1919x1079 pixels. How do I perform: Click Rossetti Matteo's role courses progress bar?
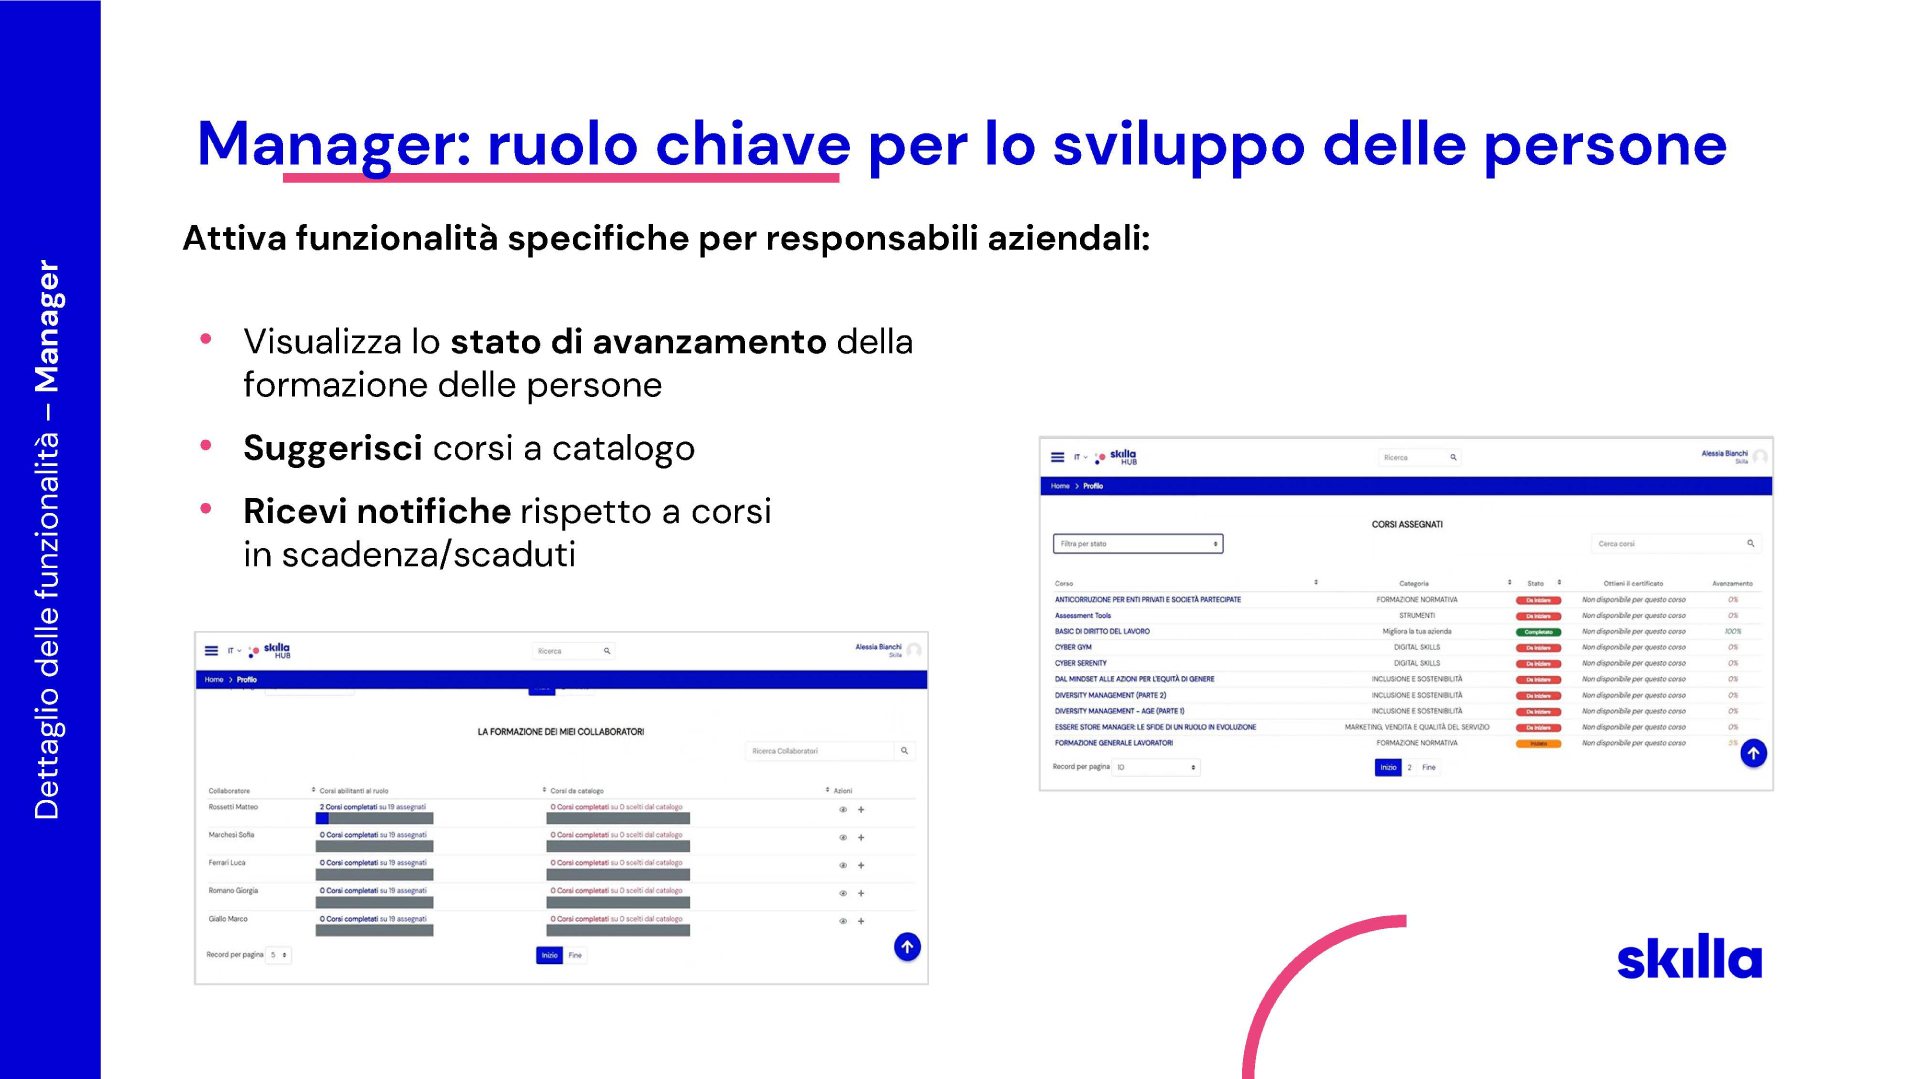(374, 818)
